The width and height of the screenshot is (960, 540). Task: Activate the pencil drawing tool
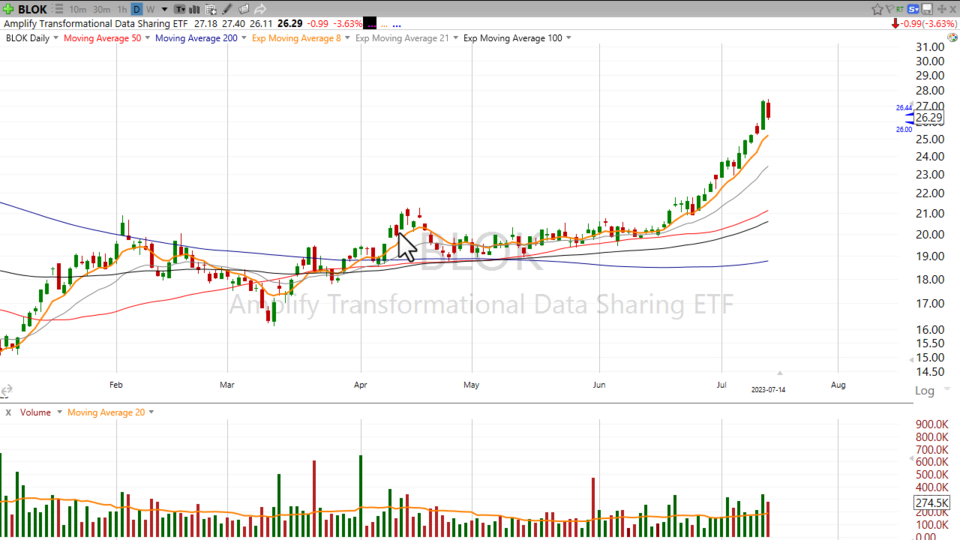coord(228,9)
